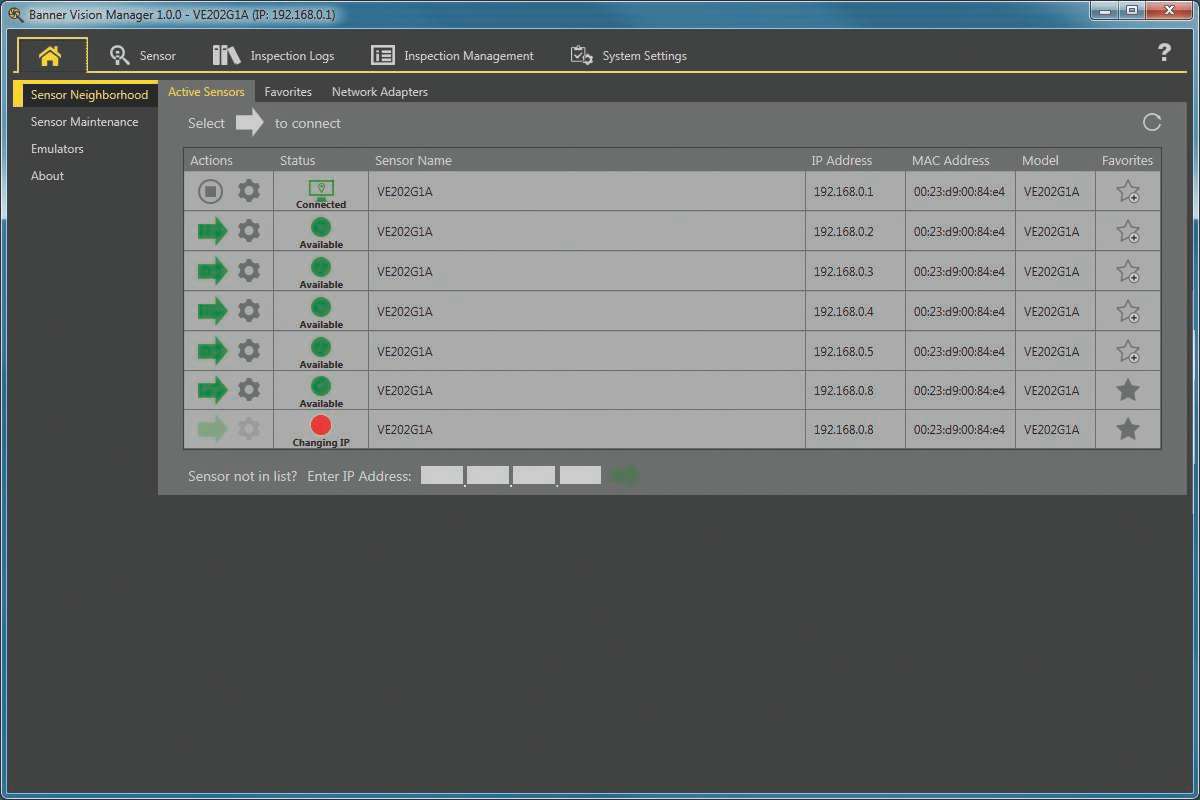
Task: Remove sensor 192.168.0.8 from favorites
Action: coord(1127,390)
